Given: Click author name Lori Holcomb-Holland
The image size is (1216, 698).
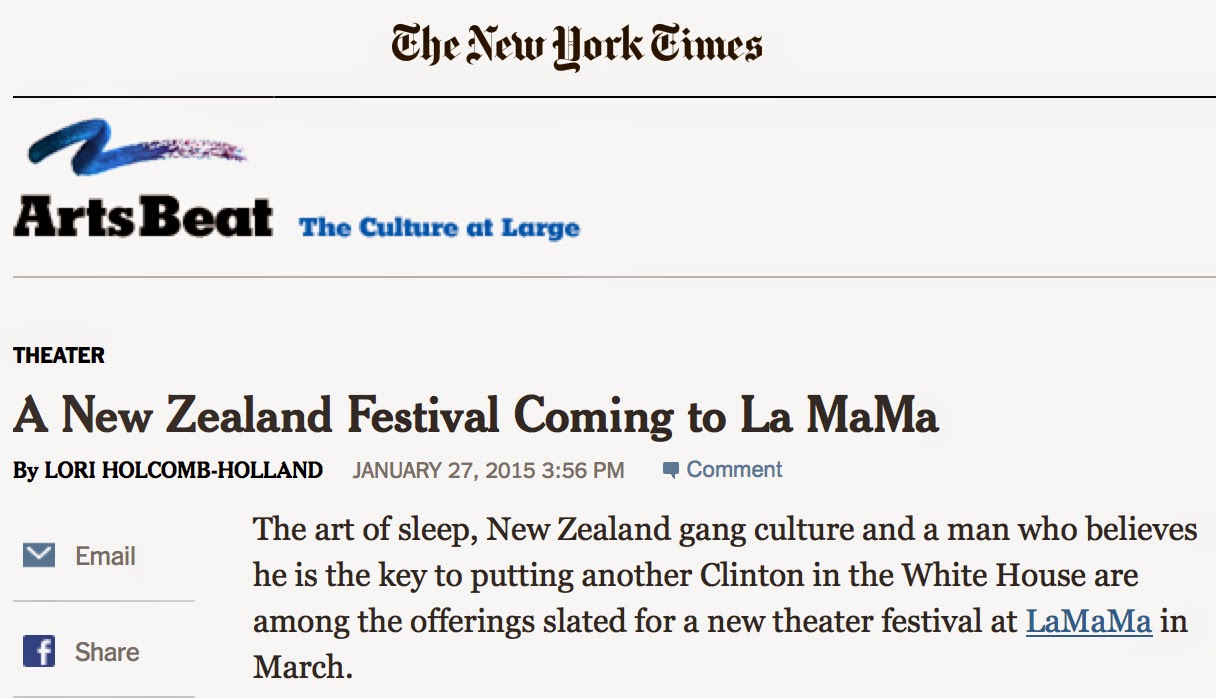Looking at the screenshot, I should pos(184,470).
